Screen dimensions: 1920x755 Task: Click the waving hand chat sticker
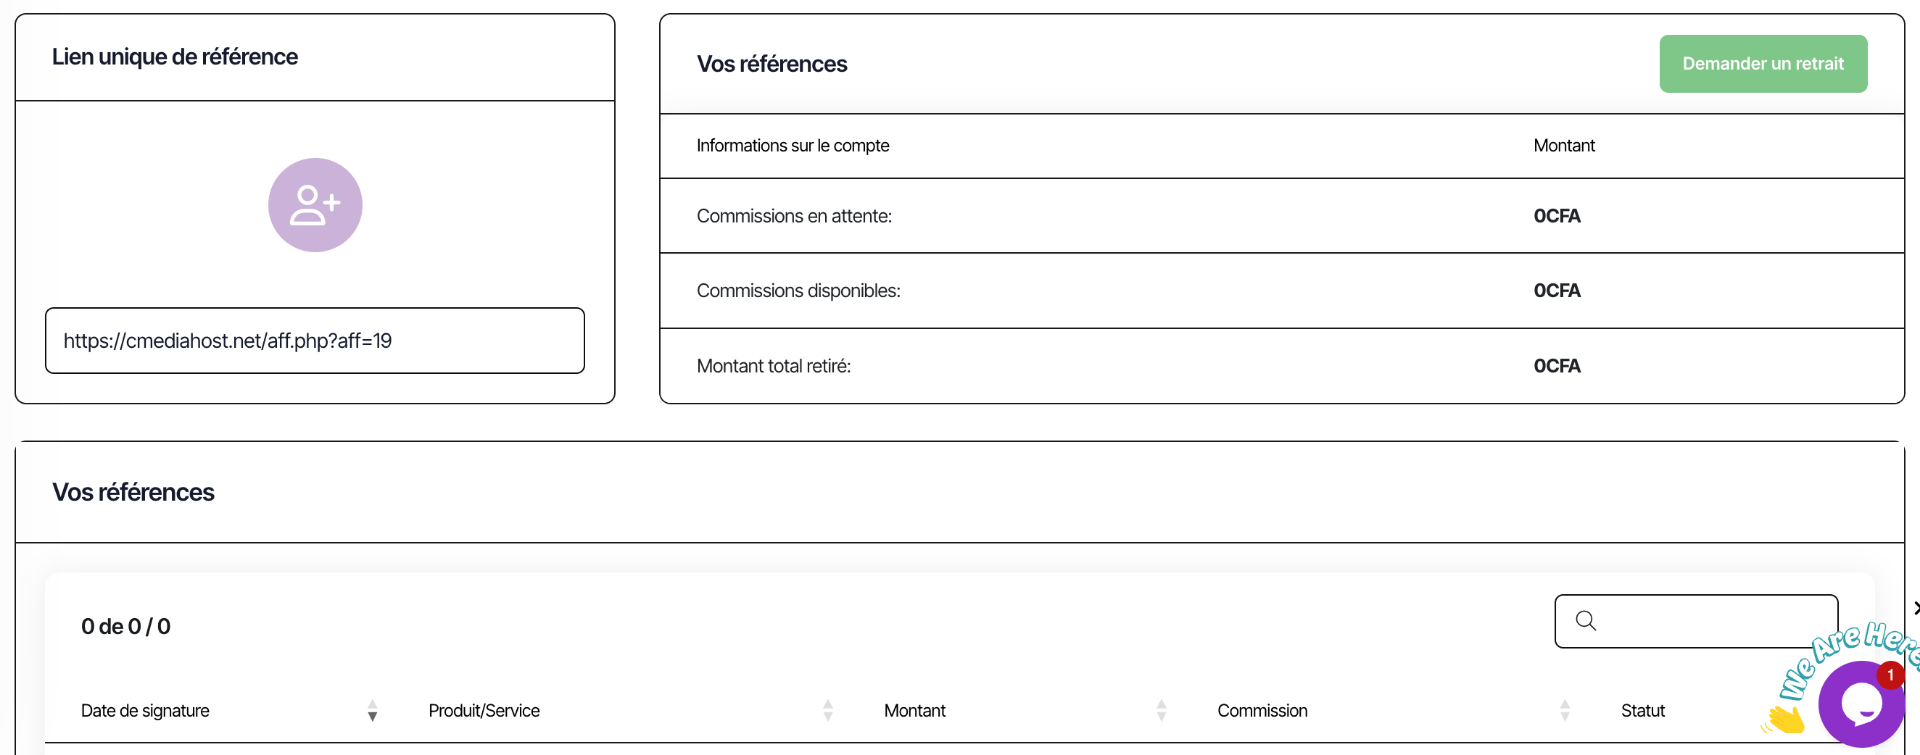point(1785,718)
